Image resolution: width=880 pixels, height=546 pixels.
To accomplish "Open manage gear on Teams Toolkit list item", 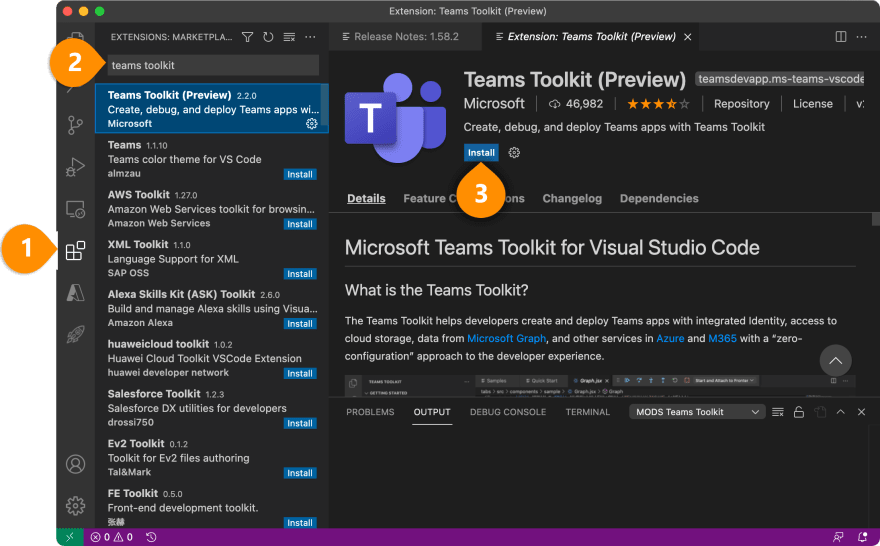I will tap(311, 123).
